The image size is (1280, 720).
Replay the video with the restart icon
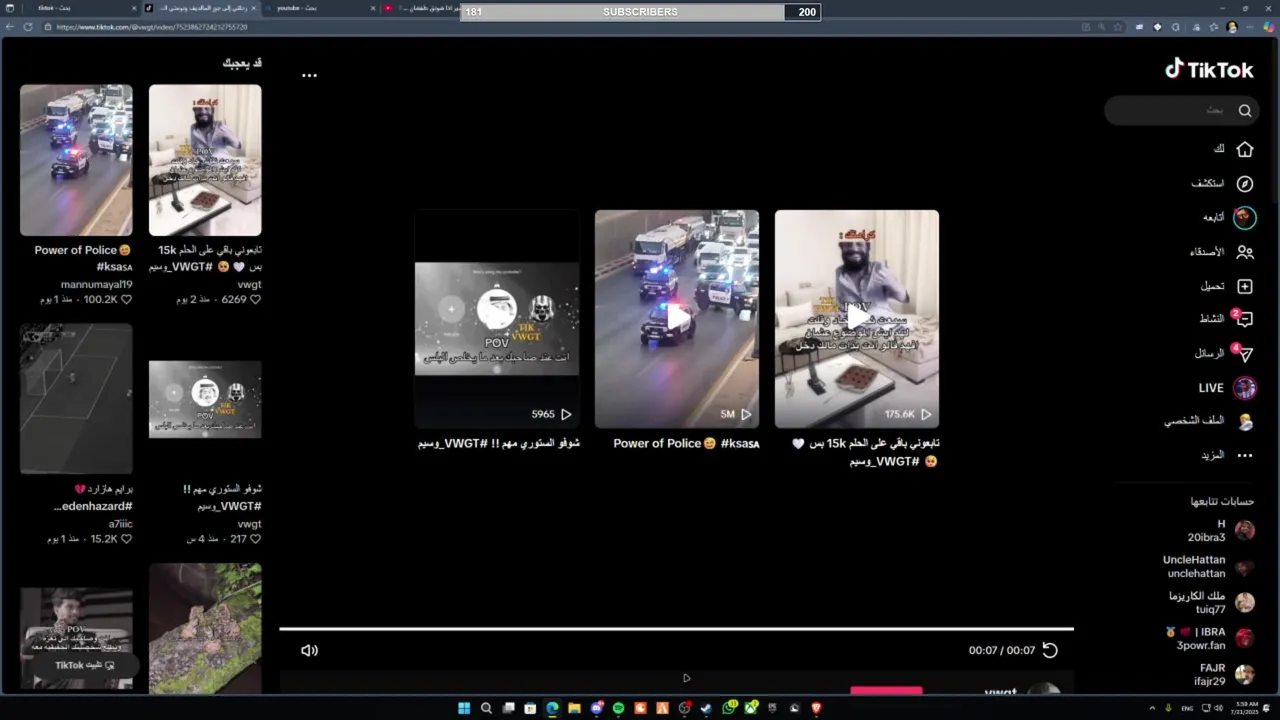click(x=1050, y=650)
